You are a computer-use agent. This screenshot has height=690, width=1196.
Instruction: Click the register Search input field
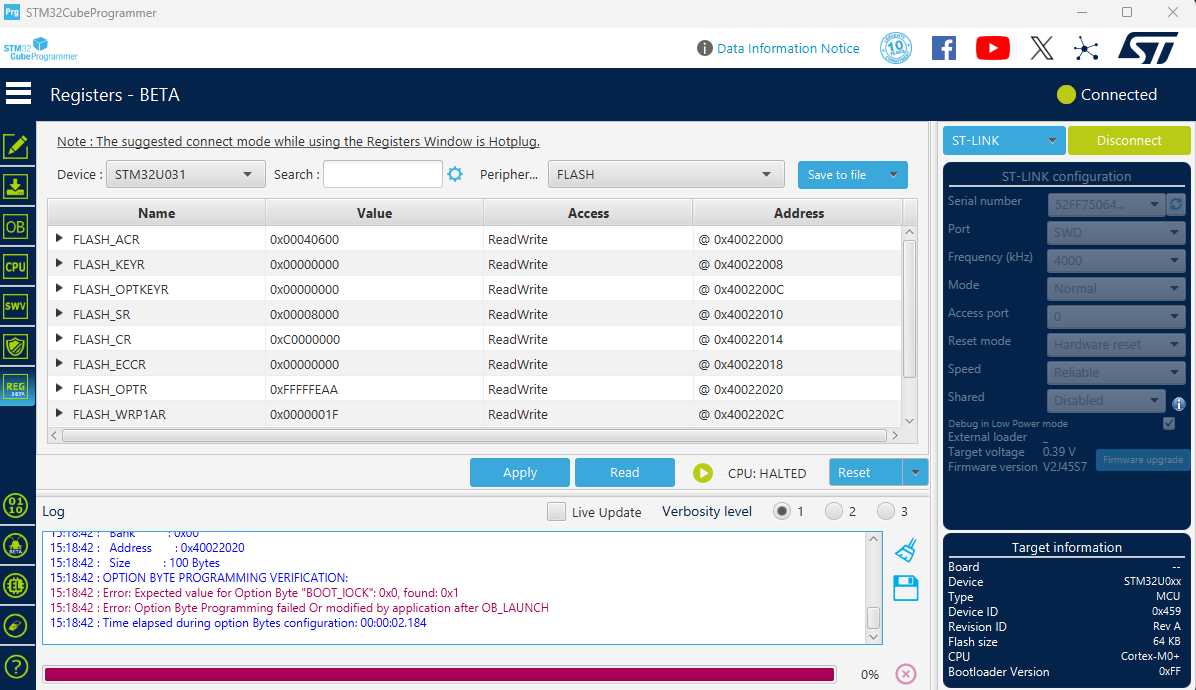click(x=383, y=173)
